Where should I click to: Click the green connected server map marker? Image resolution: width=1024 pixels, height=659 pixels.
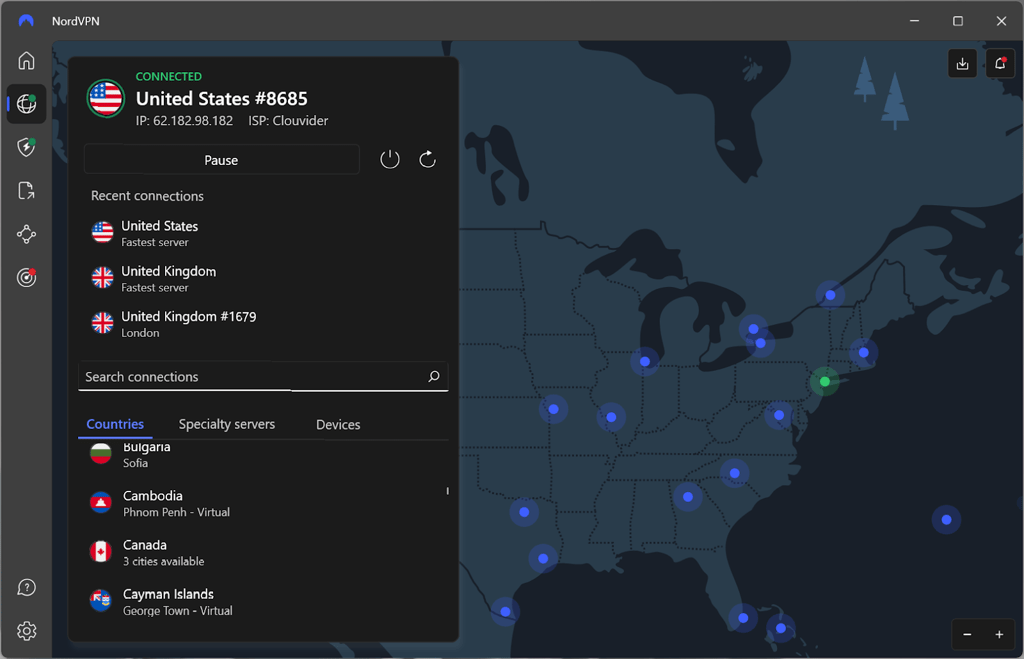(x=825, y=381)
